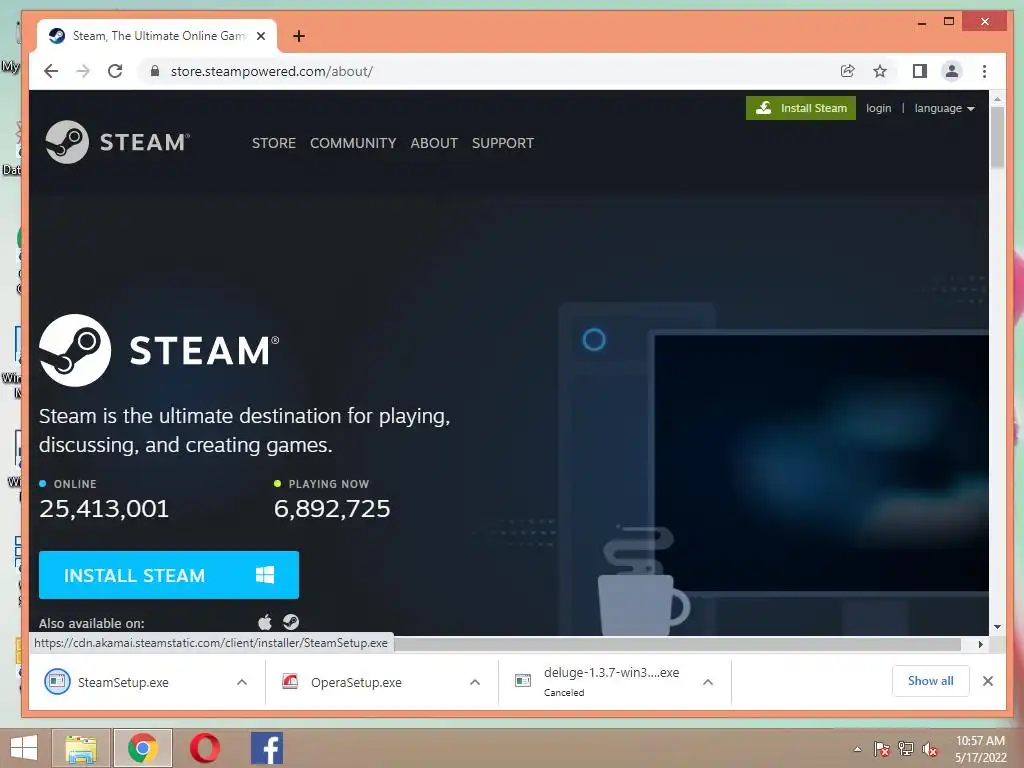Click the PLAYING NOW count 6,892,725
The image size is (1024, 768).
[332, 509]
